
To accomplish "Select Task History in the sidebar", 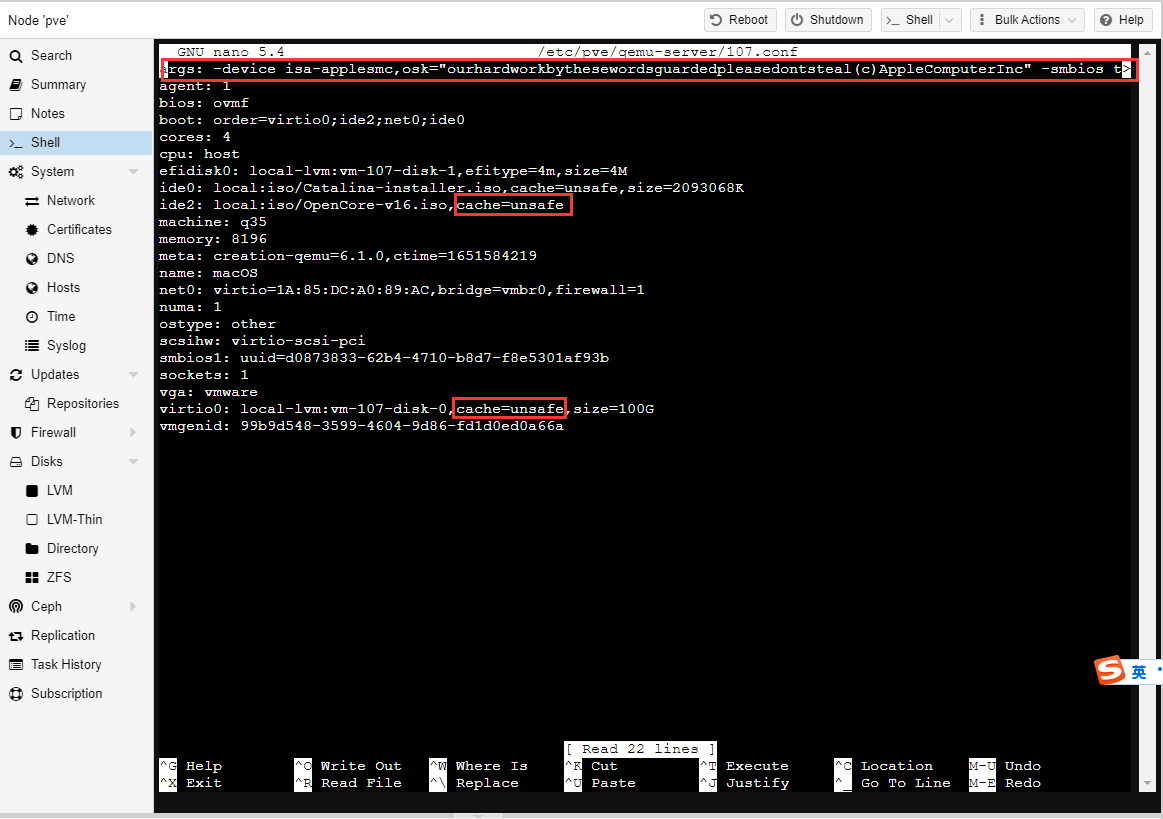I will pyautogui.click(x=65, y=665).
